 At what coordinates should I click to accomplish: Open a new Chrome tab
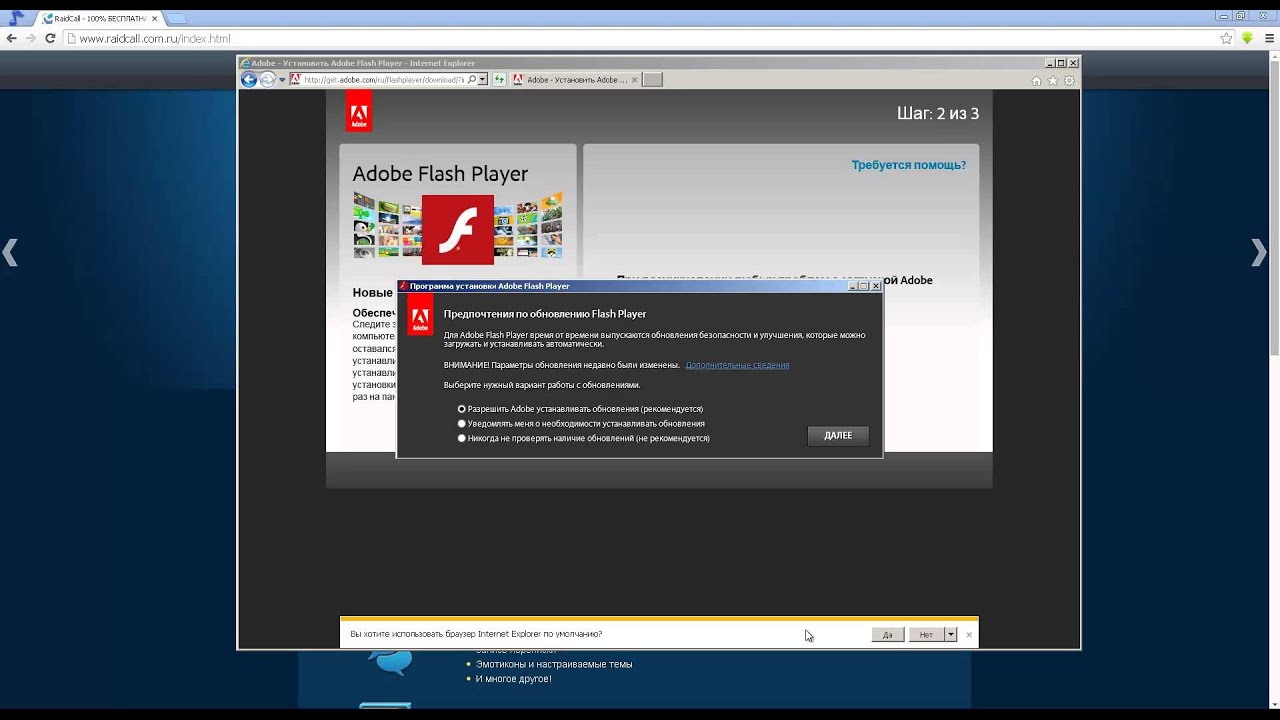(179, 18)
